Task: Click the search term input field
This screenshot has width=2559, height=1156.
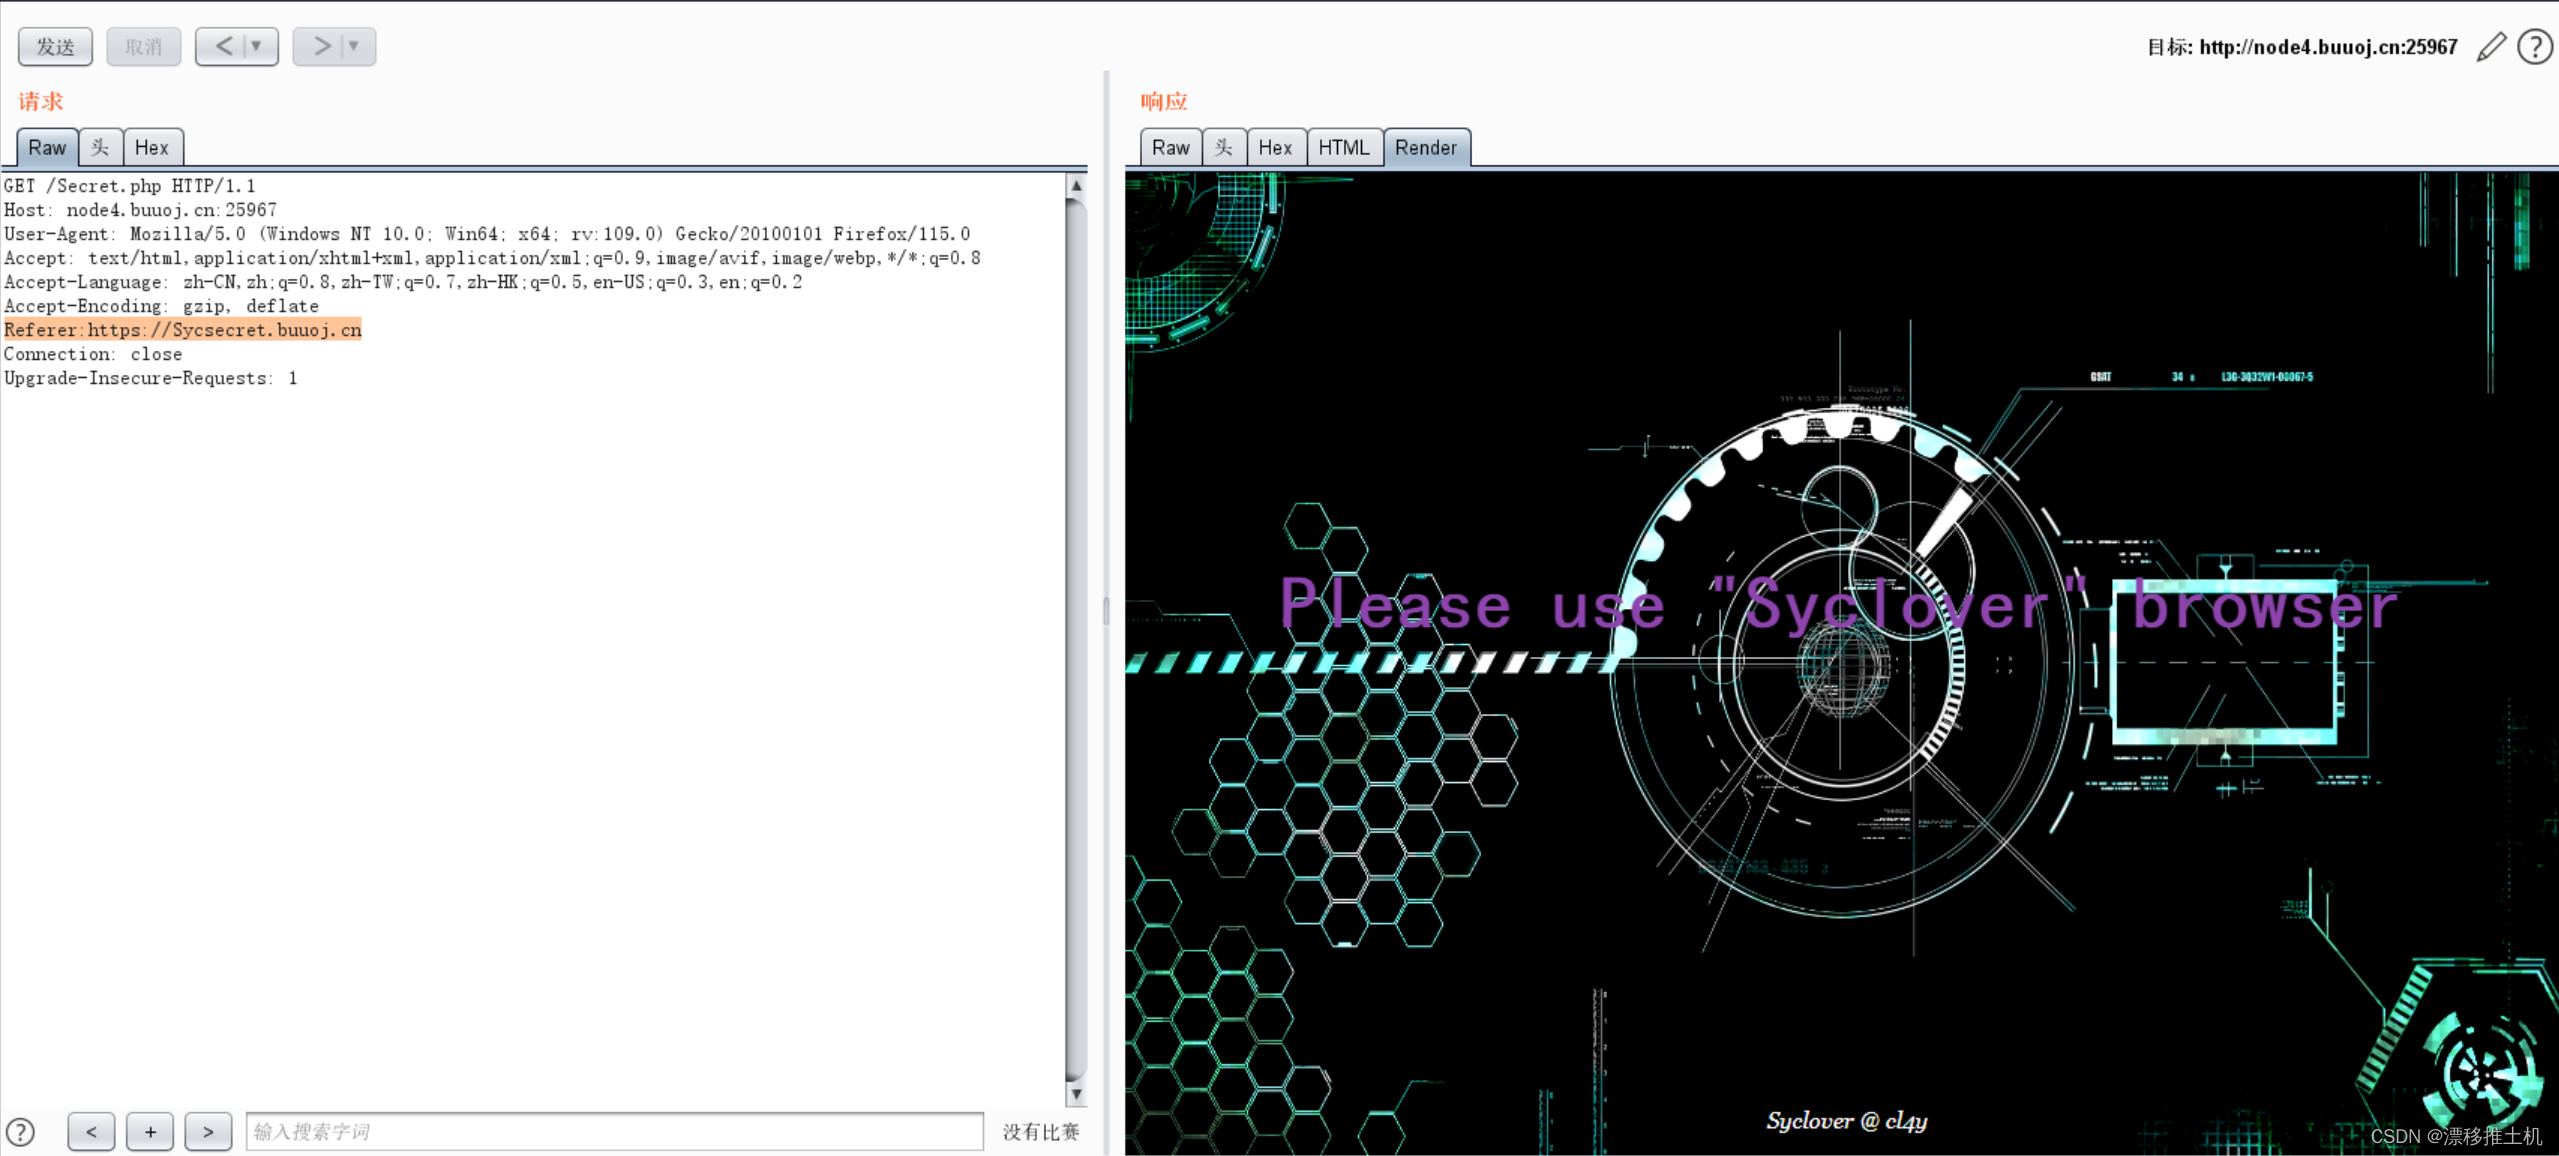Action: tap(614, 1131)
